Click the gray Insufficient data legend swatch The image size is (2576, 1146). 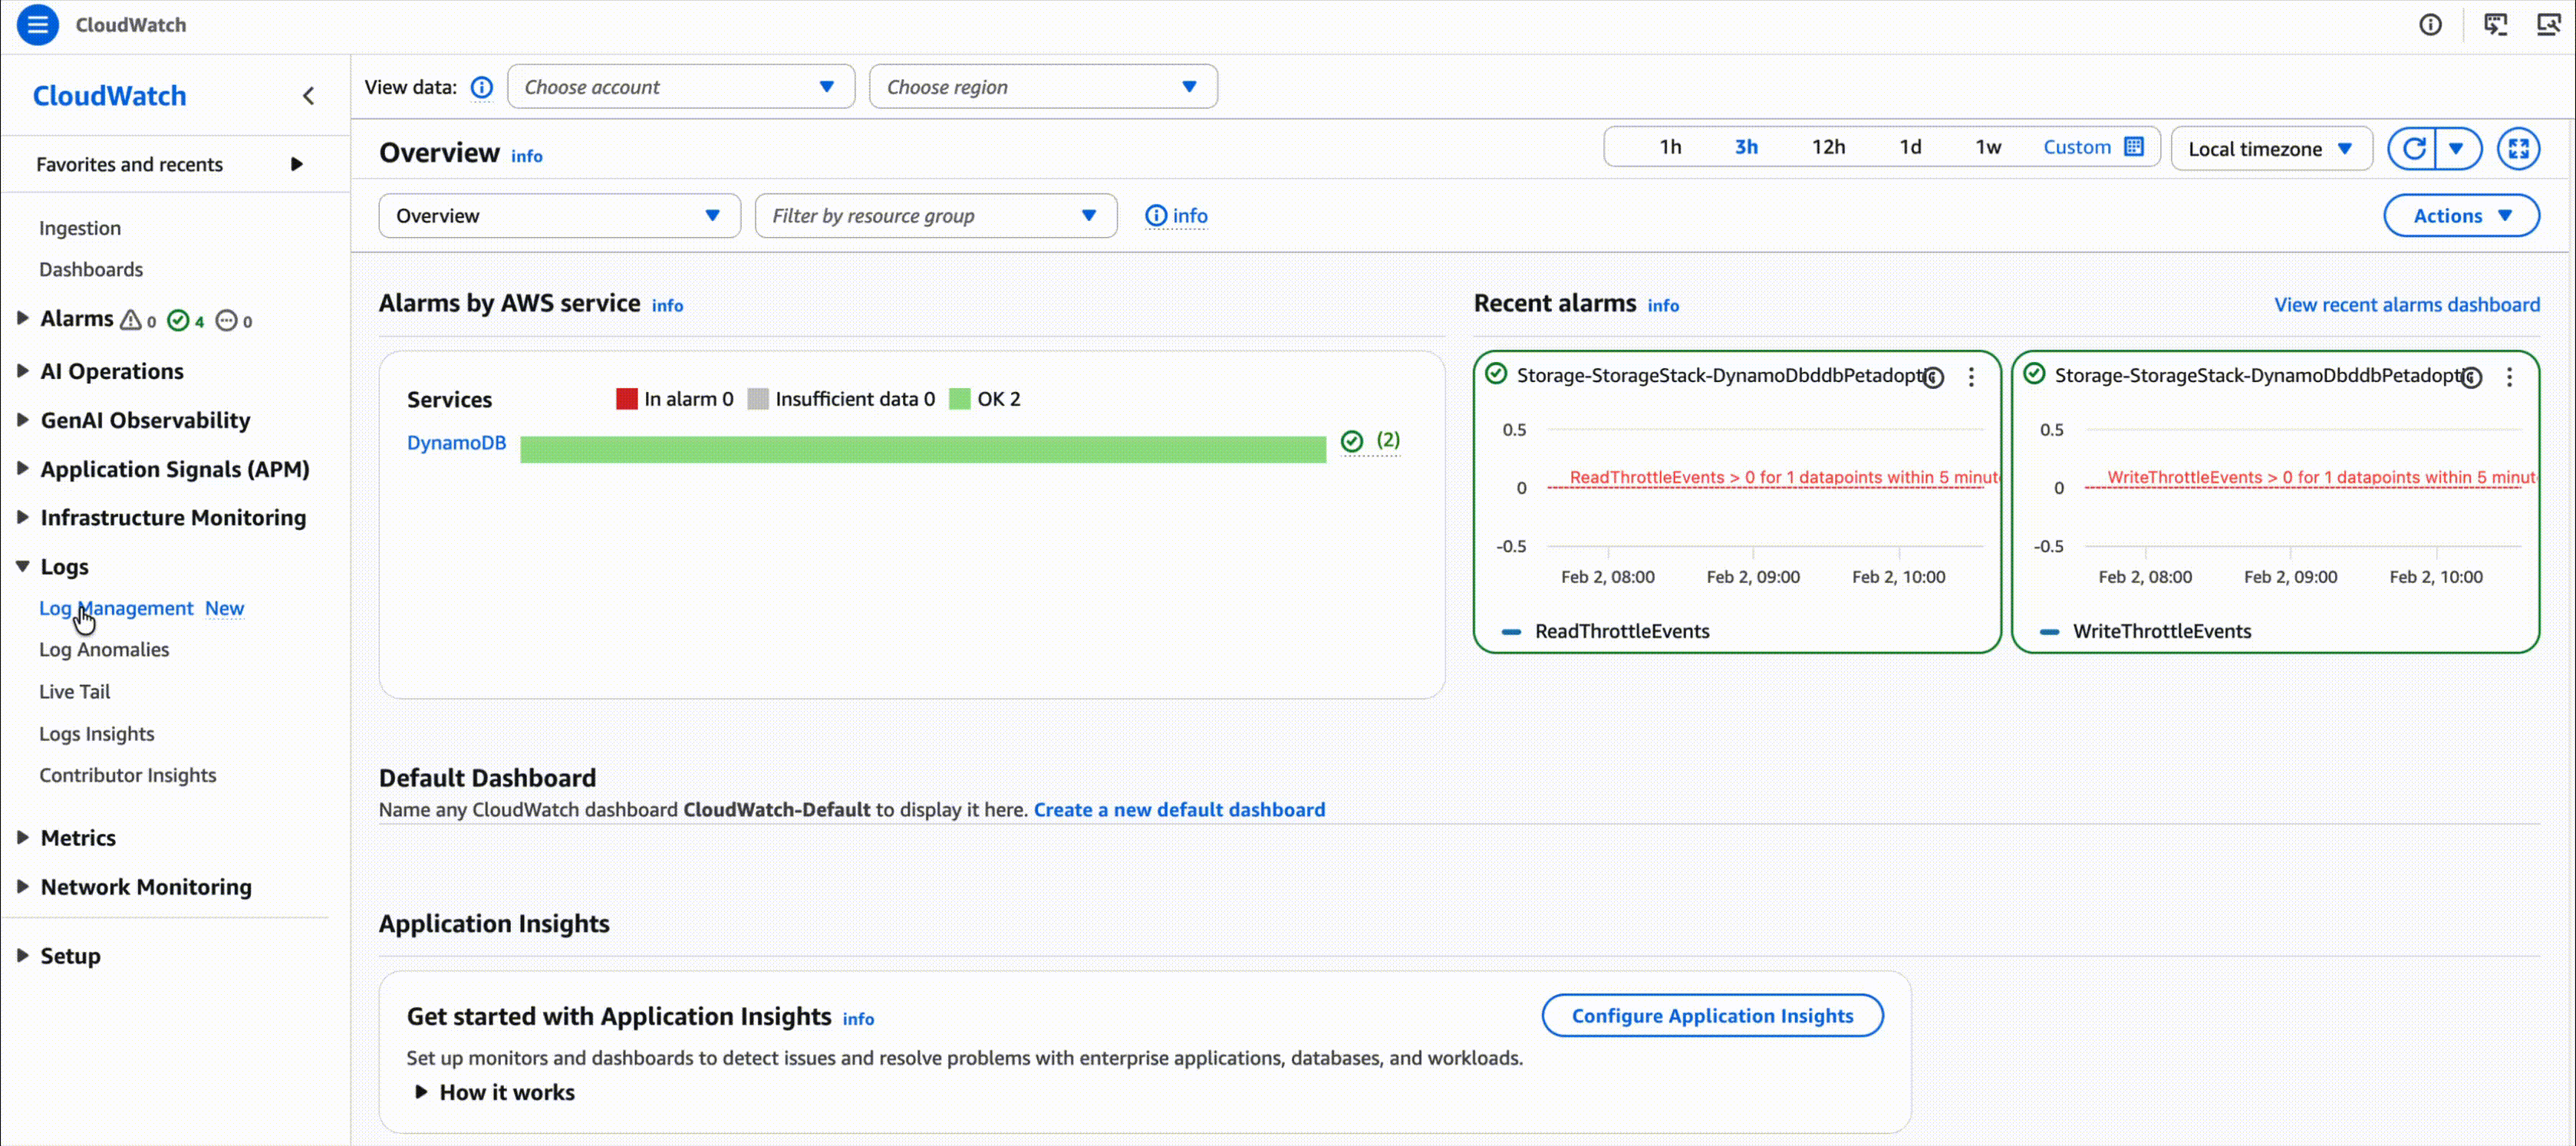[758, 399]
